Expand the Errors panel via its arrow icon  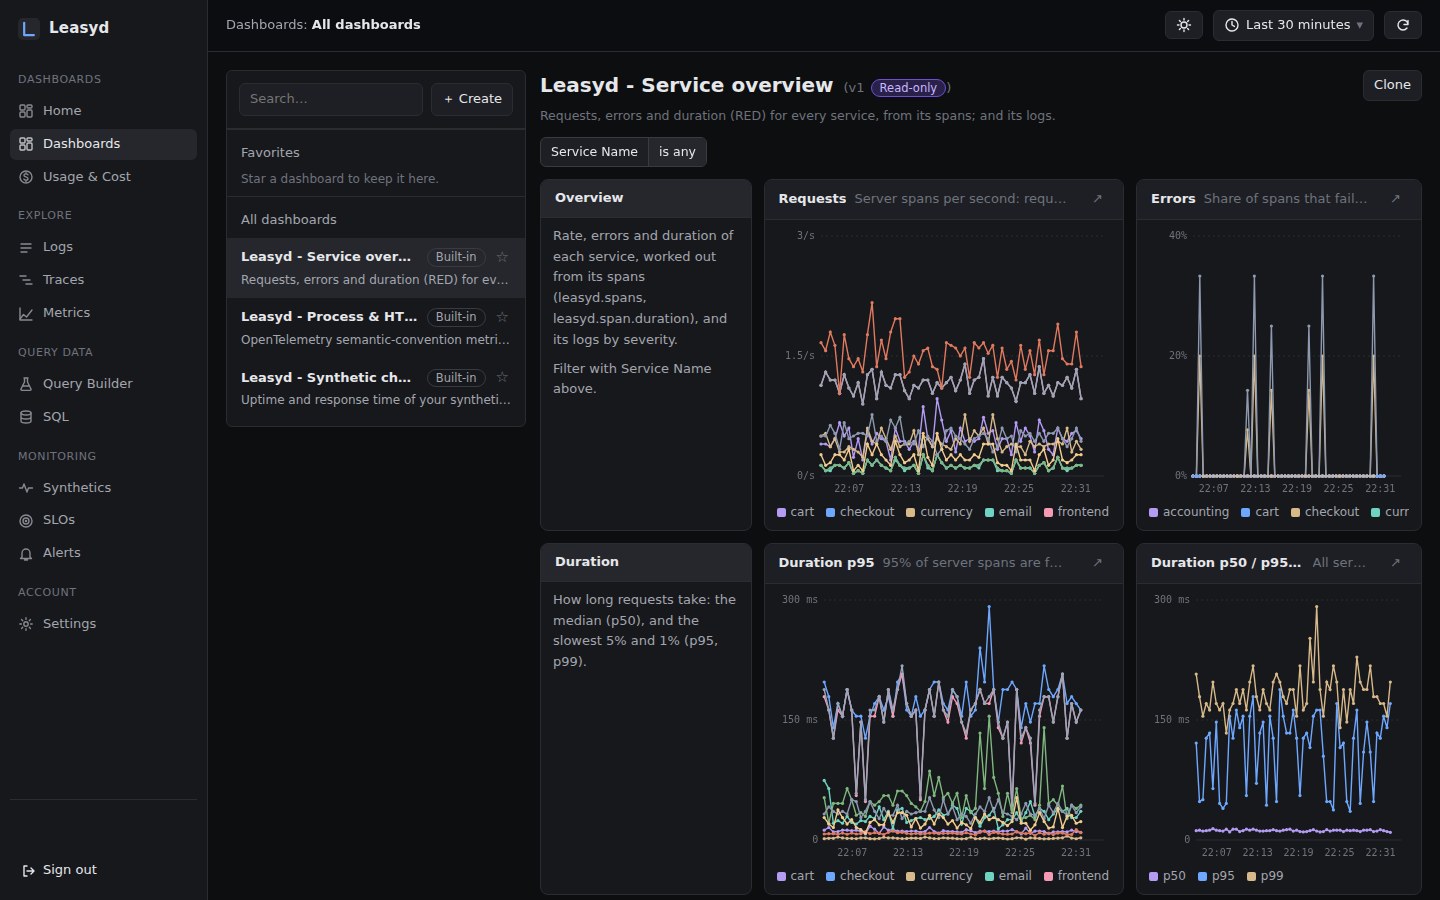click(1396, 199)
